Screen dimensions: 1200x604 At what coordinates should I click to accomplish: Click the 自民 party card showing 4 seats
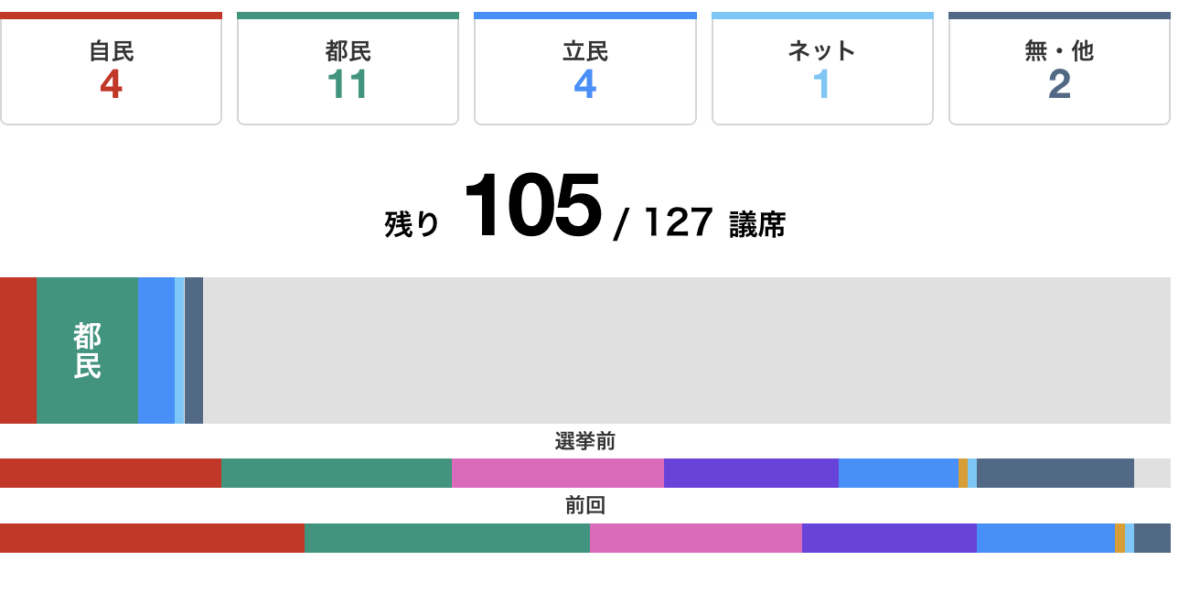111,70
